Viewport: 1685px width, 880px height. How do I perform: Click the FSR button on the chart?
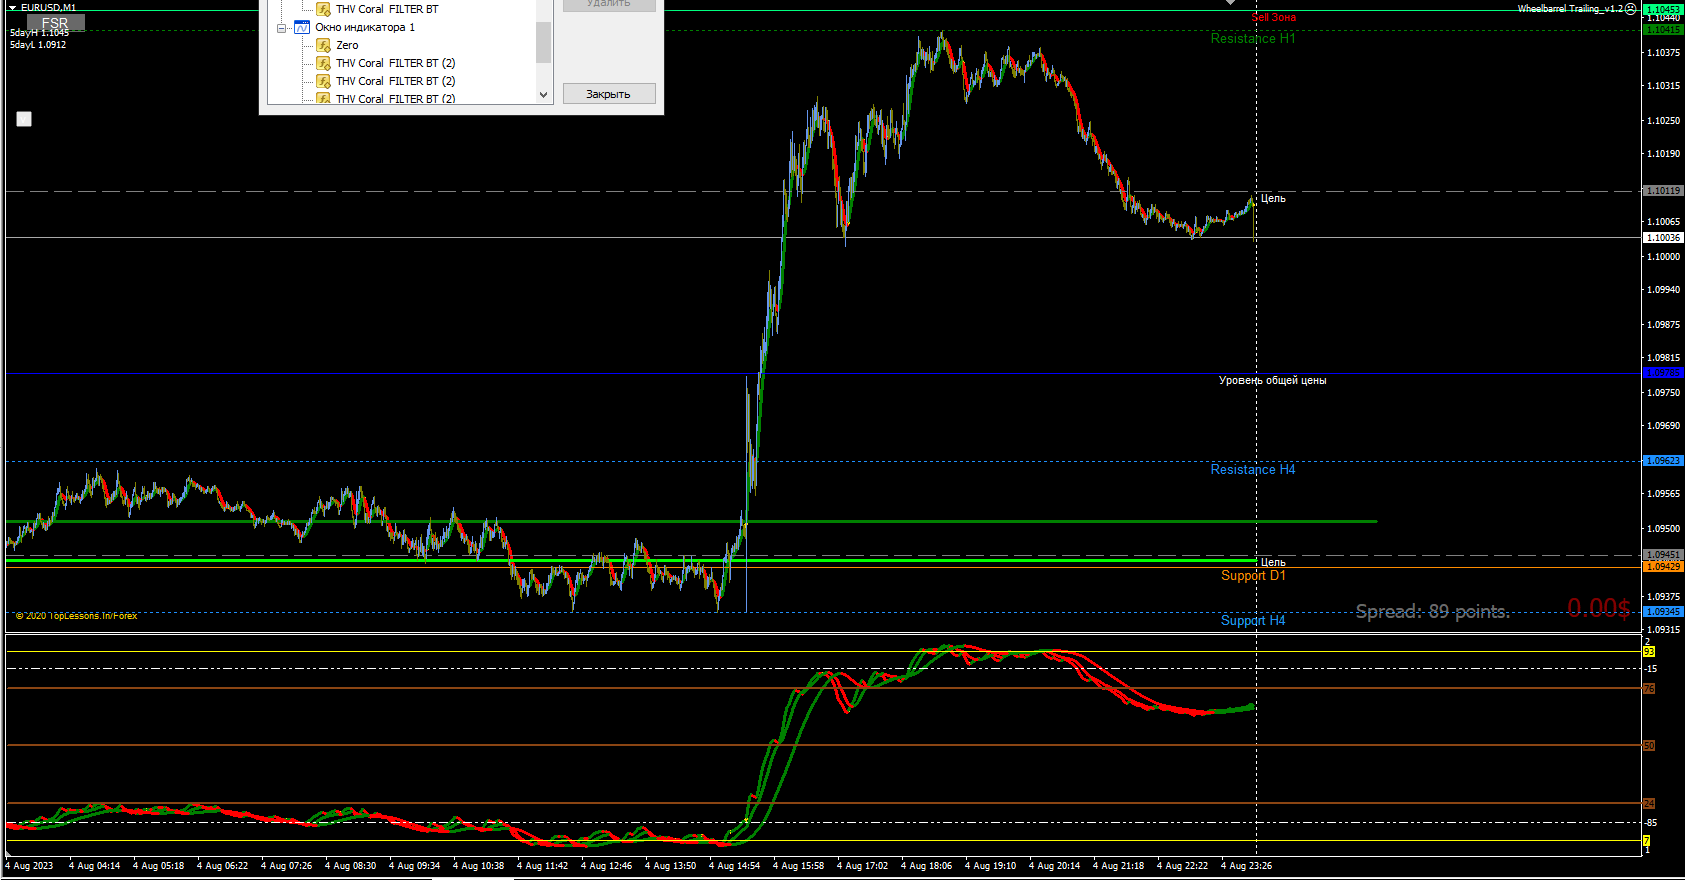(55, 22)
